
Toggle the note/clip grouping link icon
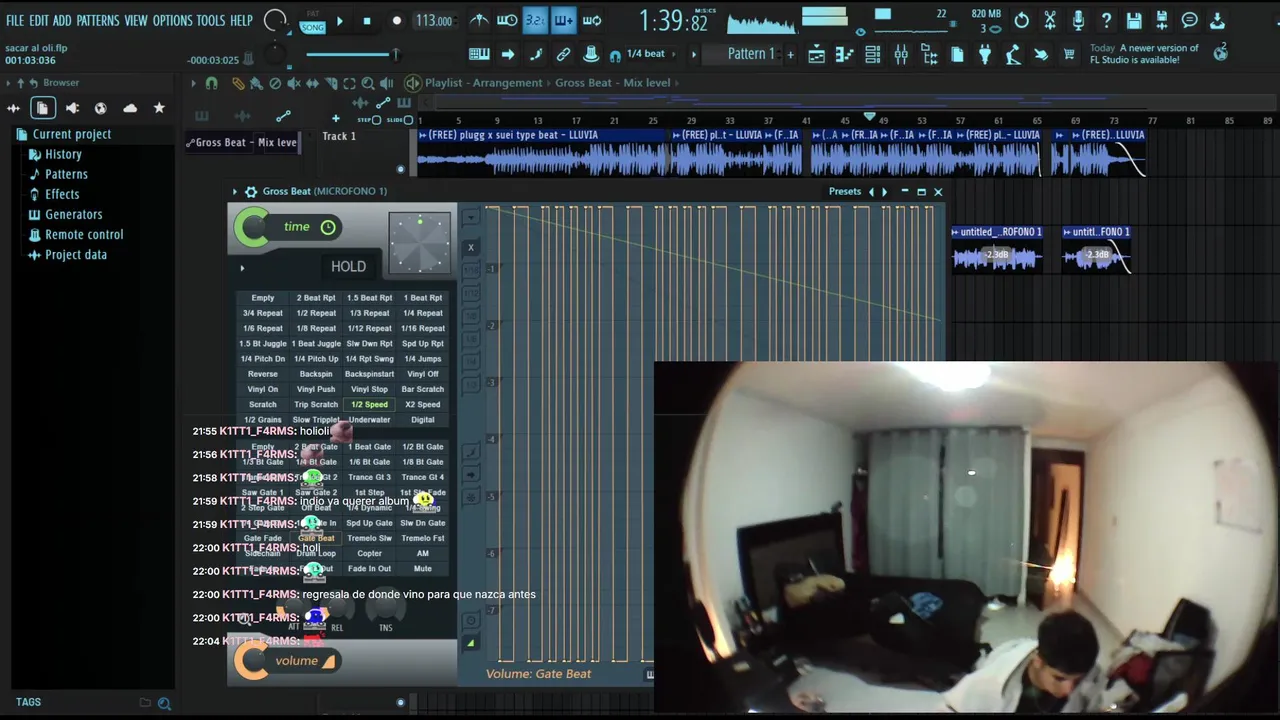click(x=564, y=54)
